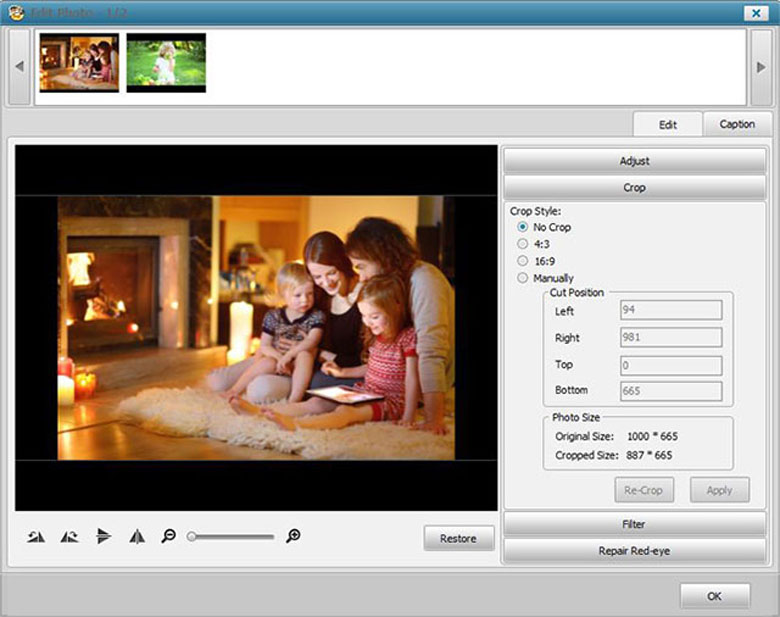This screenshot has width=780, height=617.
Task: Expand the Repair Red-eye section
Action: pos(635,551)
